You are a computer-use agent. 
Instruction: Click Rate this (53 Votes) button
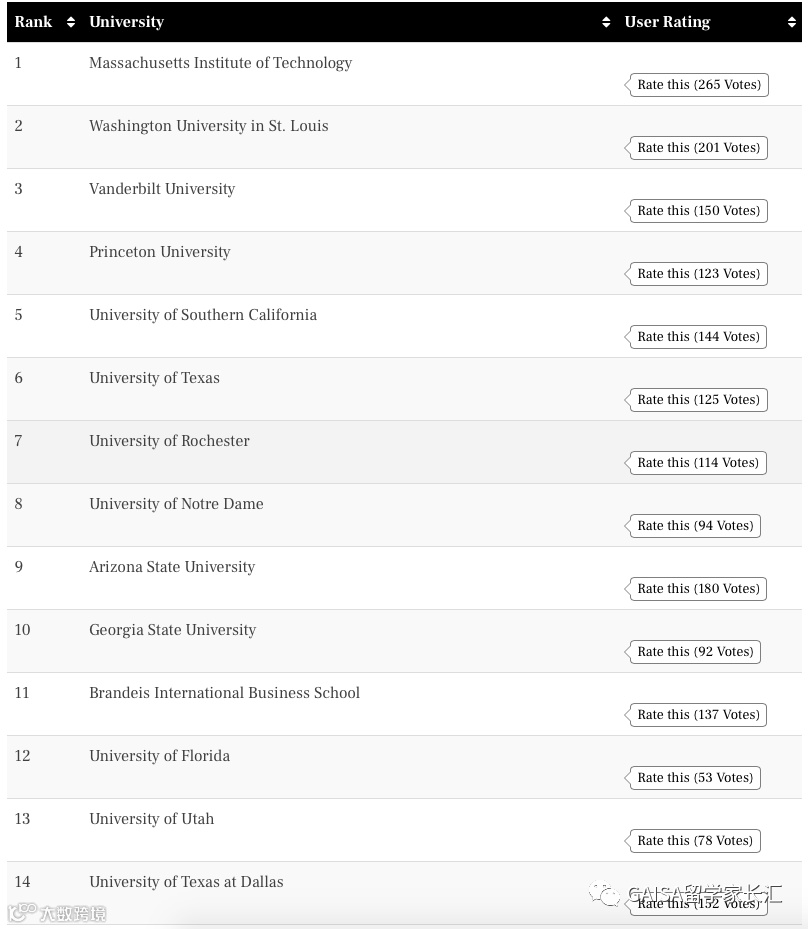coord(695,778)
